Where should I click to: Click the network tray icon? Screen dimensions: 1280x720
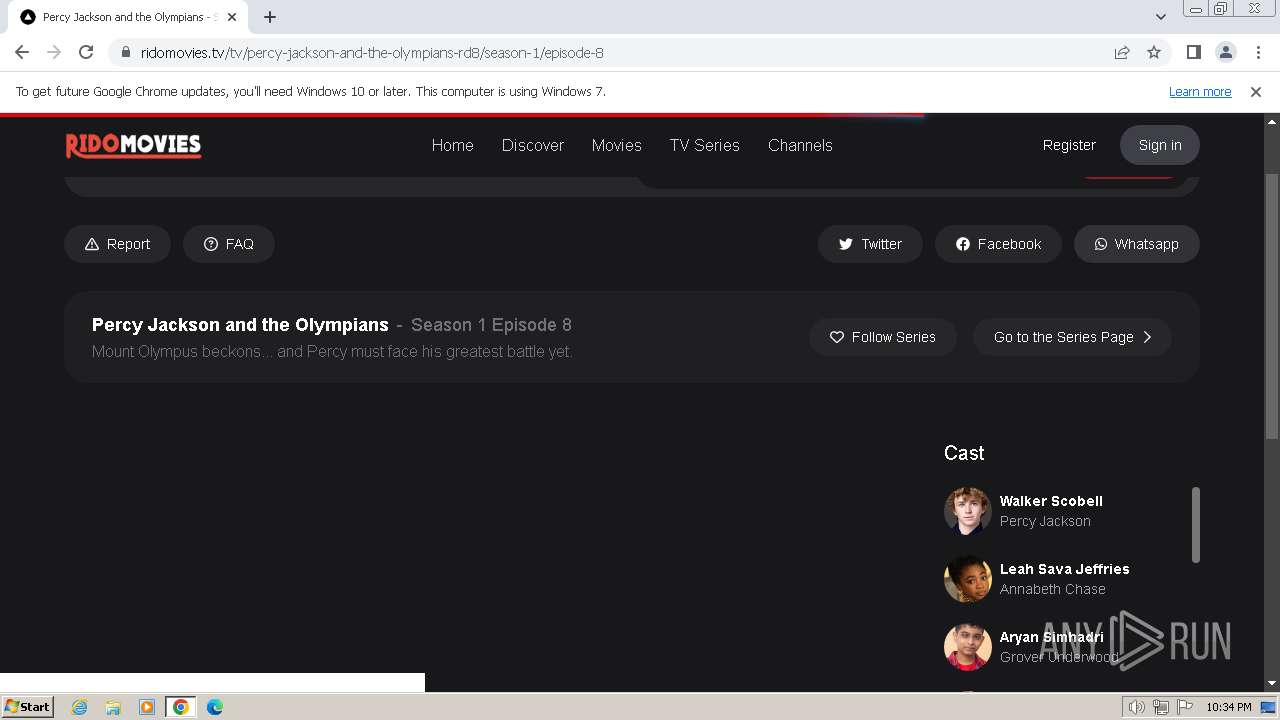(x=1161, y=707)
